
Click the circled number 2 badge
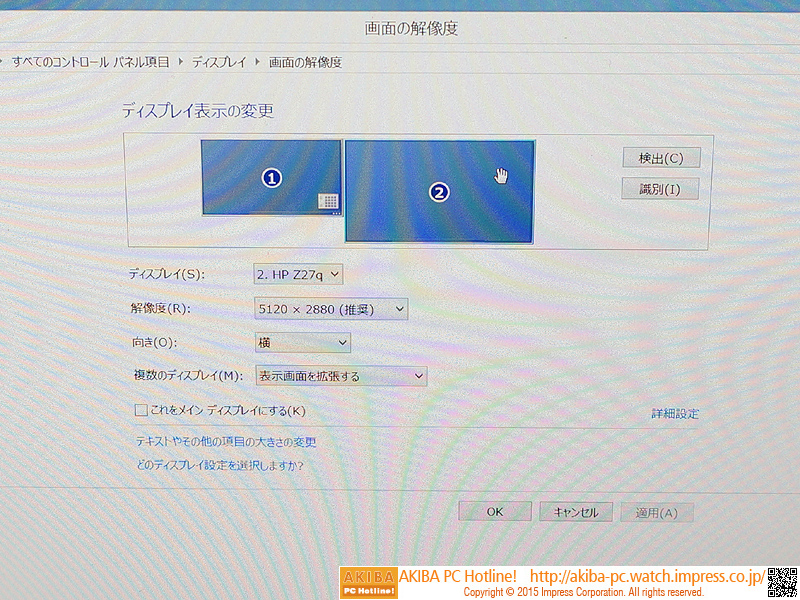coord(439,192)
